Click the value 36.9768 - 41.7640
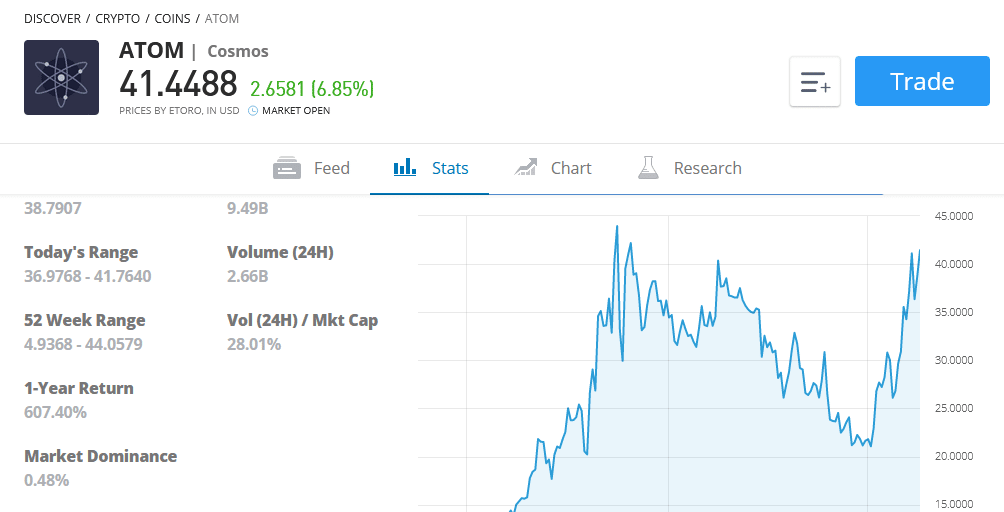1004x512 pixels. click(88, 276)
